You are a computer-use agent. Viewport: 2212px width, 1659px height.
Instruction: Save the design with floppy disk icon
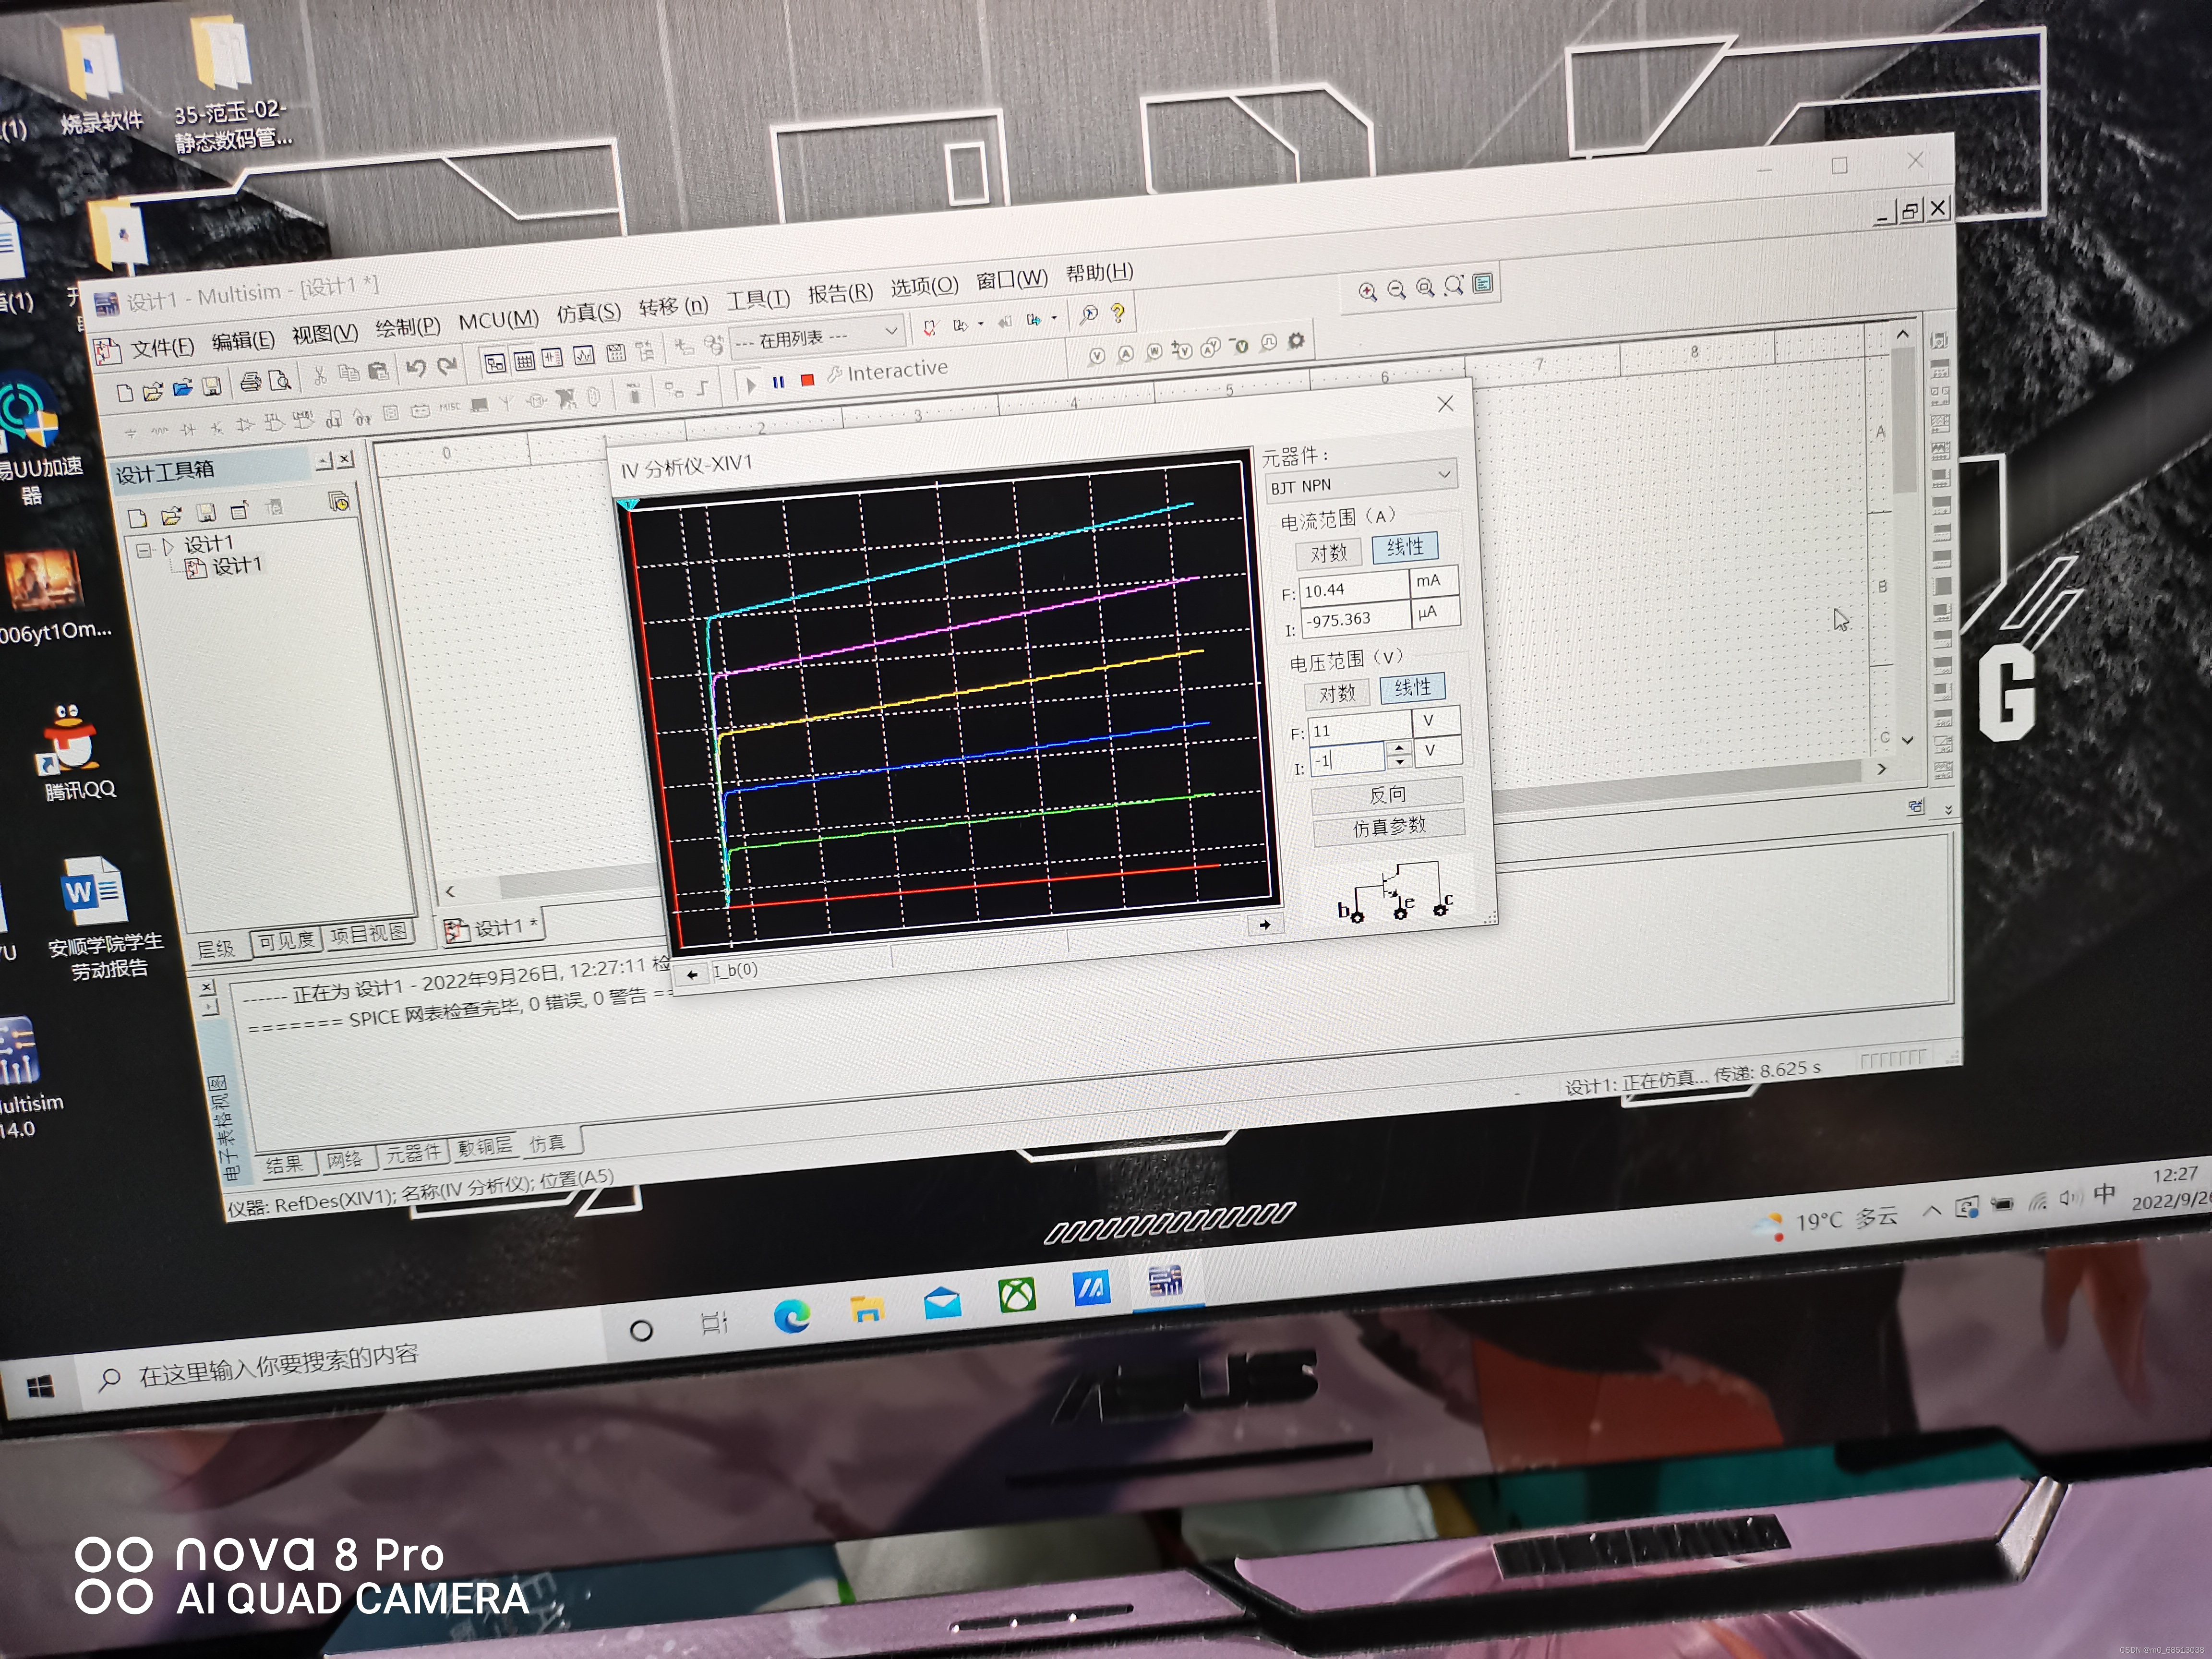(x=212, y=387)
